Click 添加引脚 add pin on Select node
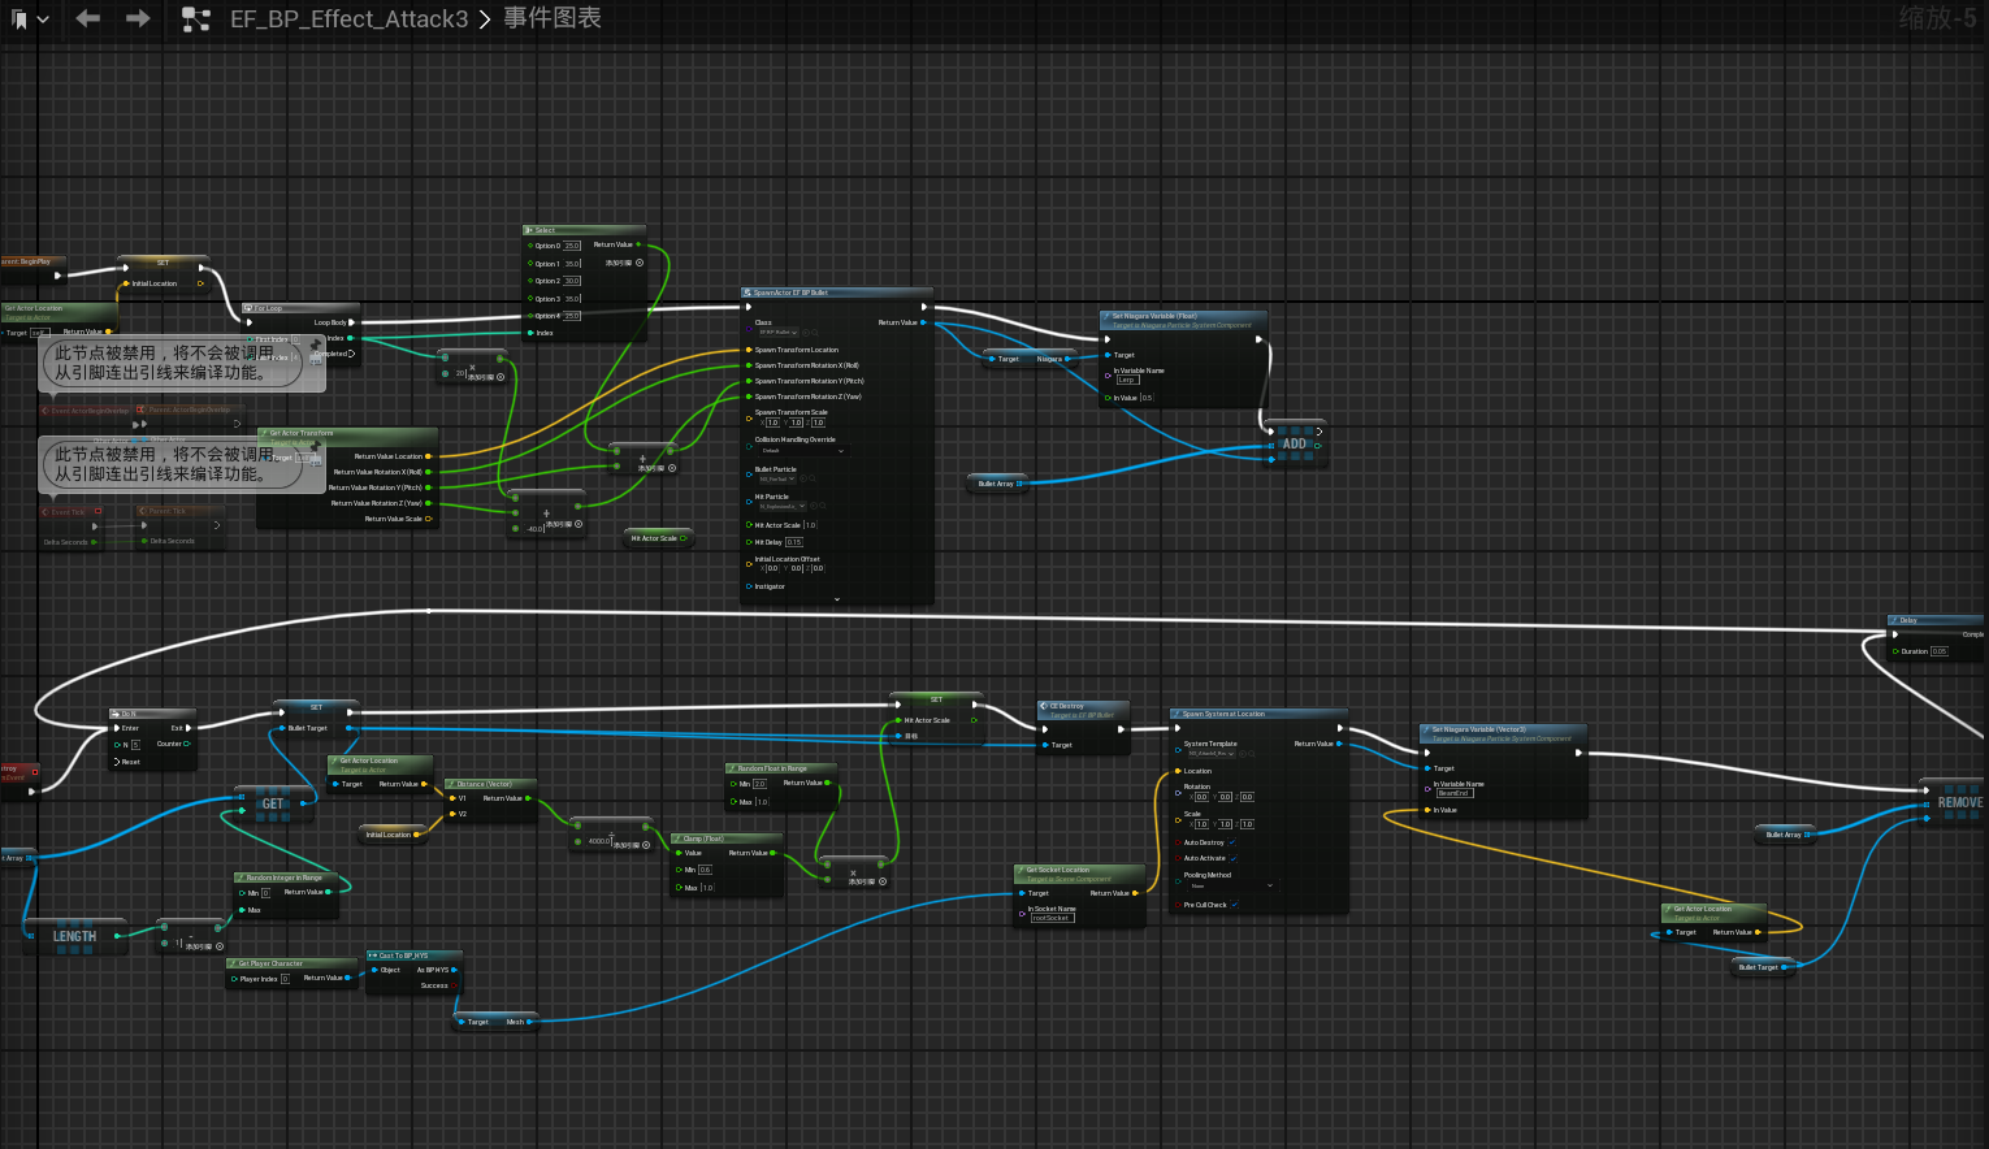The height and width of the screenshot is (1149, 1989). (x=625, y=263)
